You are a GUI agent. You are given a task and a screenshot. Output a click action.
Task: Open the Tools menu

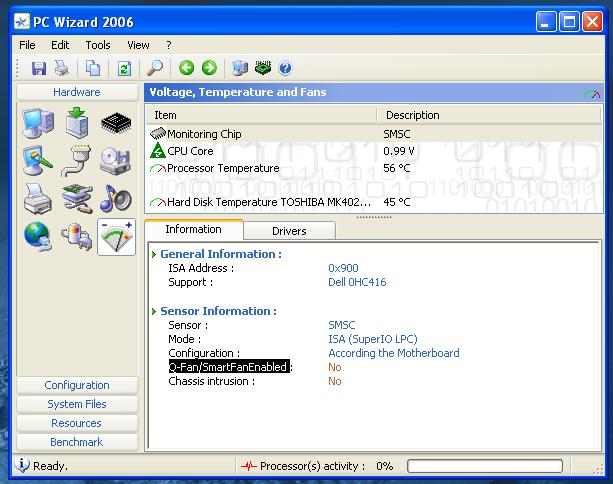(98, 45)
